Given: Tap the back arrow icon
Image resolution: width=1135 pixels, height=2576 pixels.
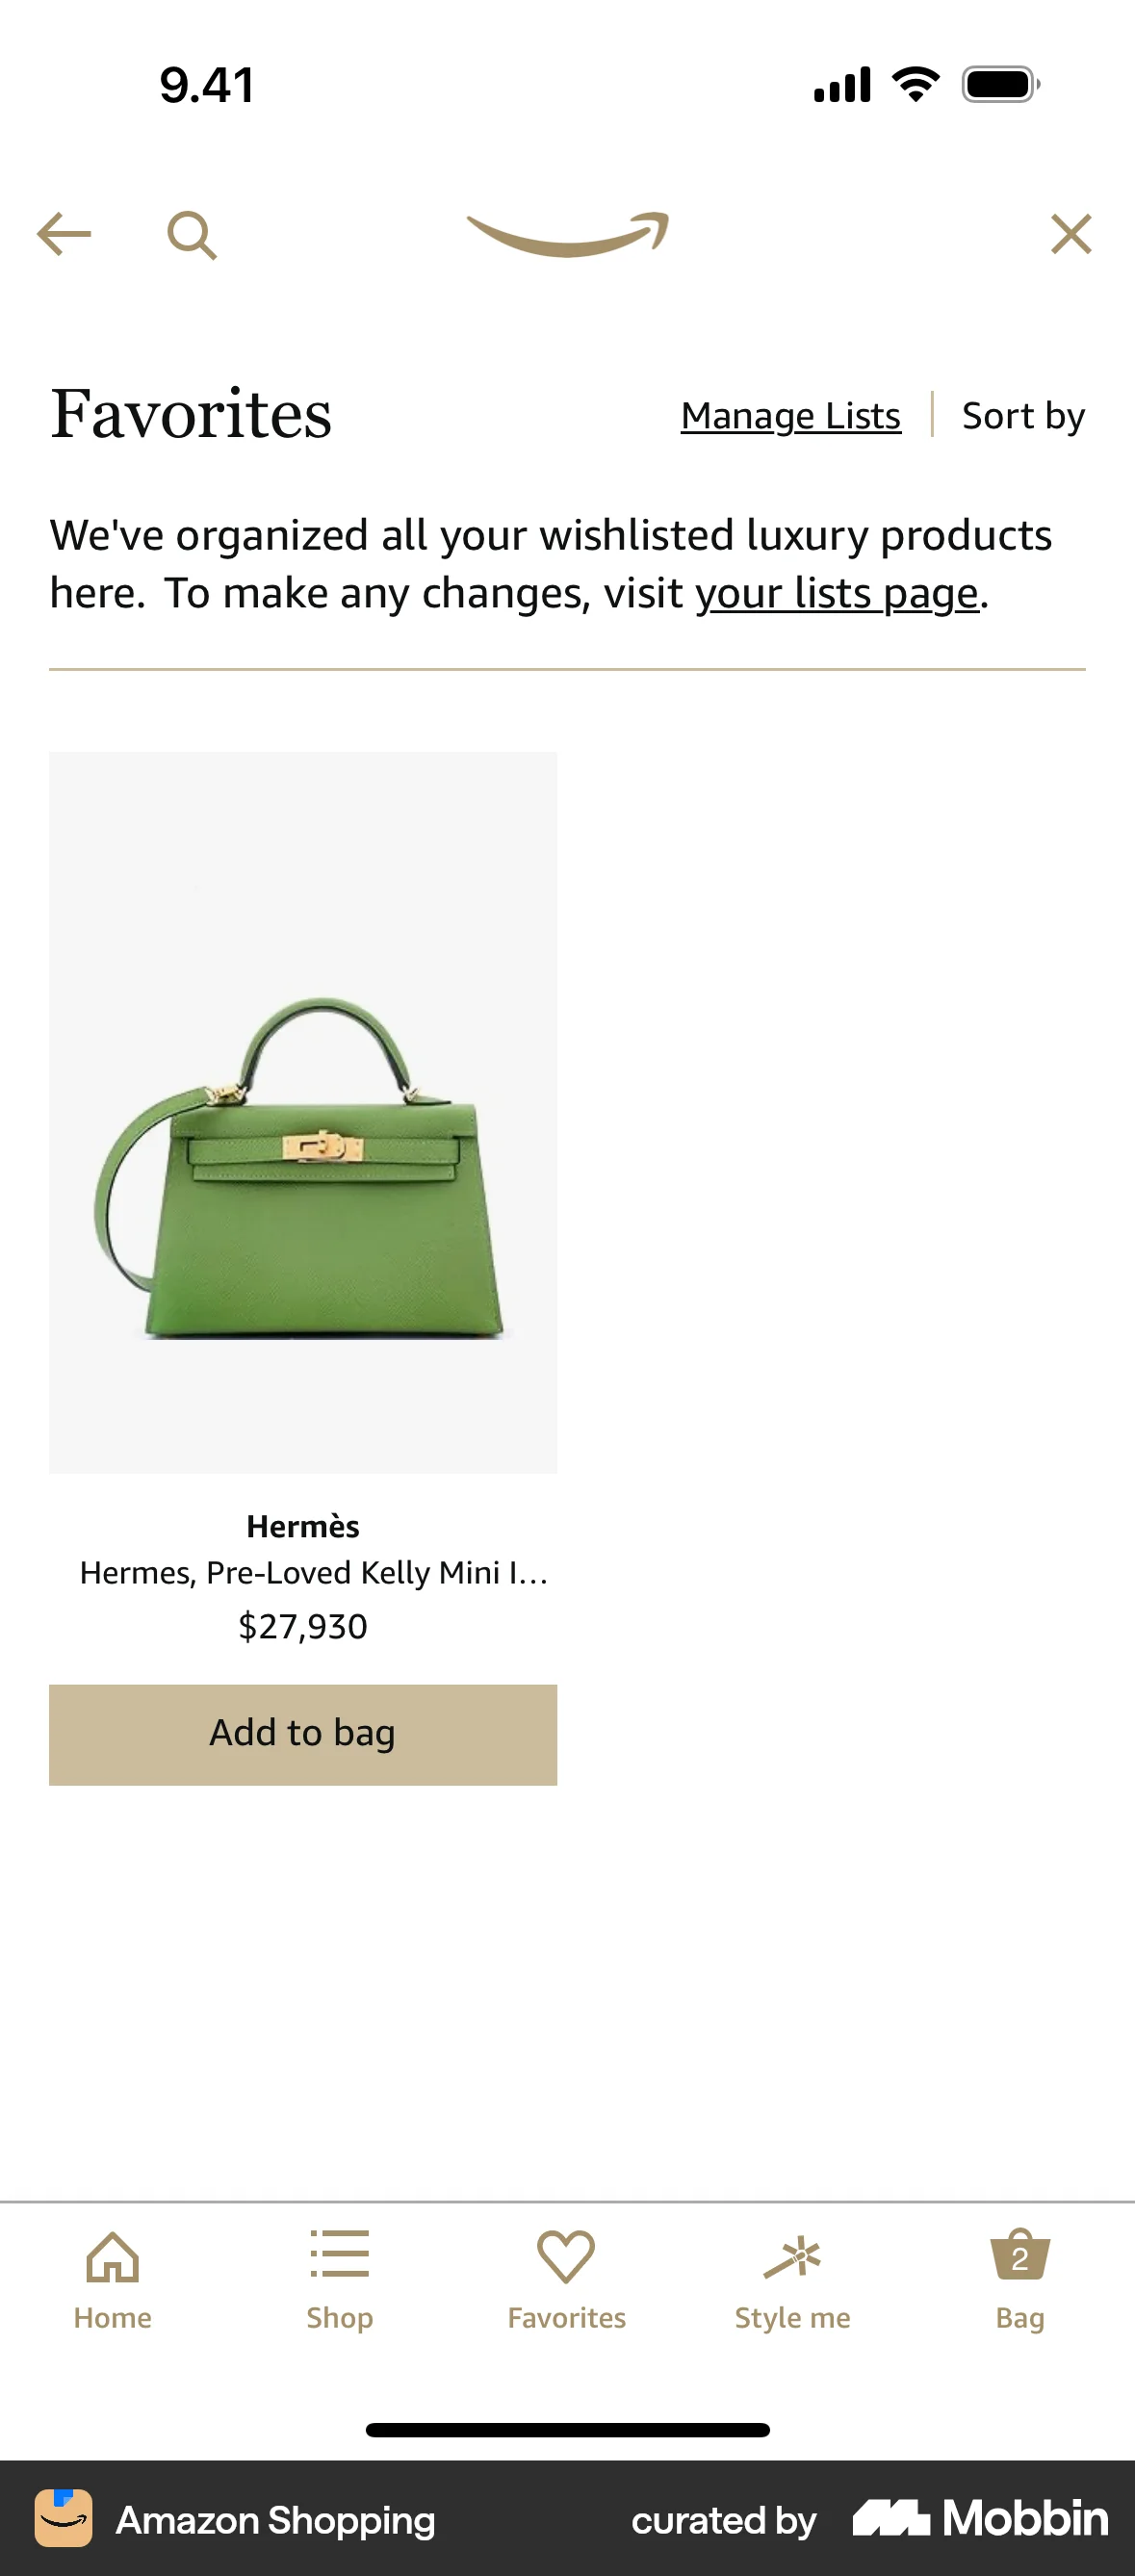Looking at the screenshot, I should click(x=64, y=235).
